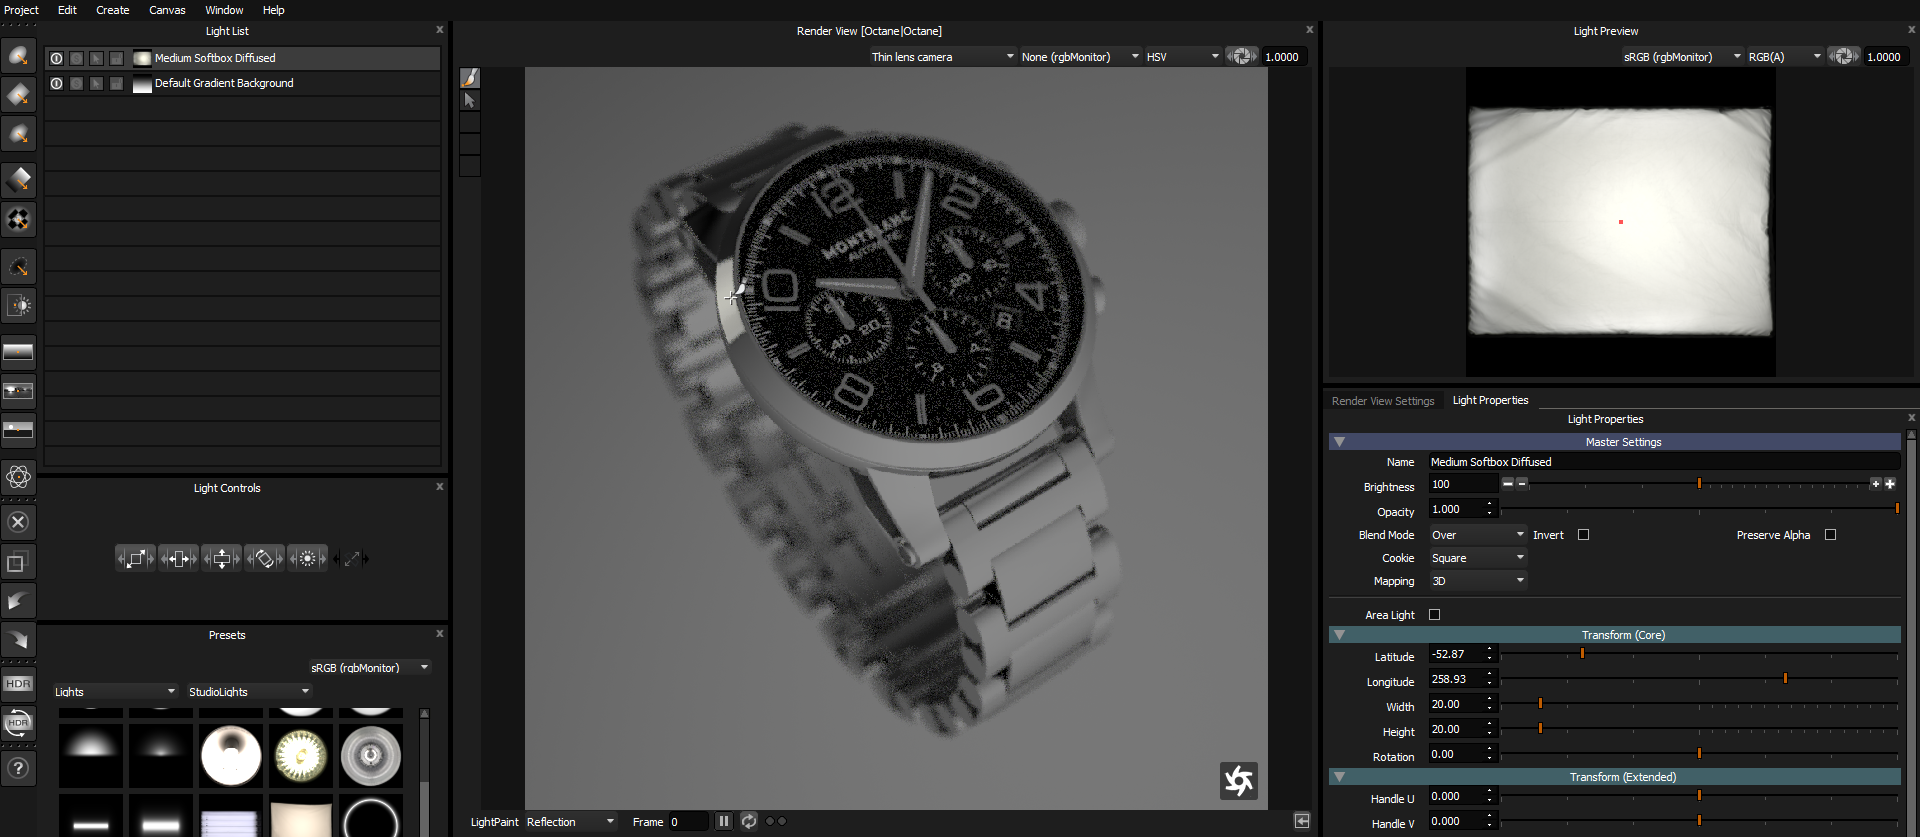1920x837 pixels.
Task: Click the Render View exposure aperture icon
Action: (x=1242, y=57)
